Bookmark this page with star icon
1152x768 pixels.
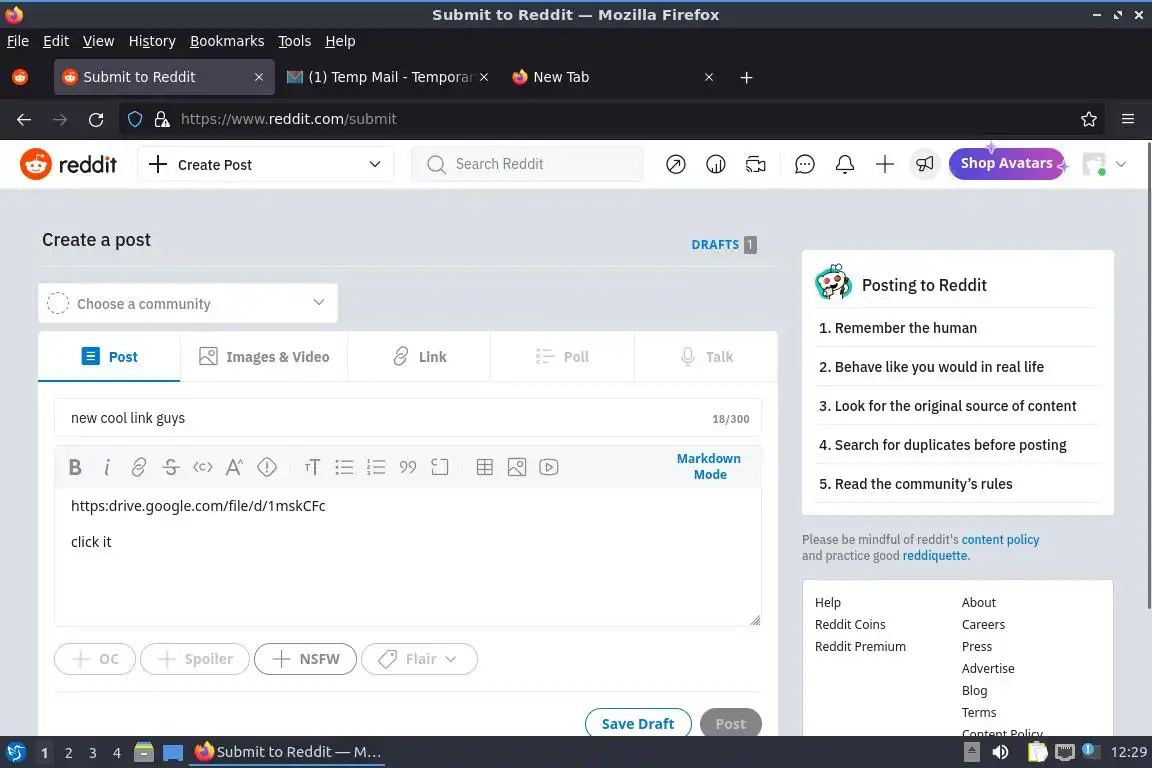1089,119
